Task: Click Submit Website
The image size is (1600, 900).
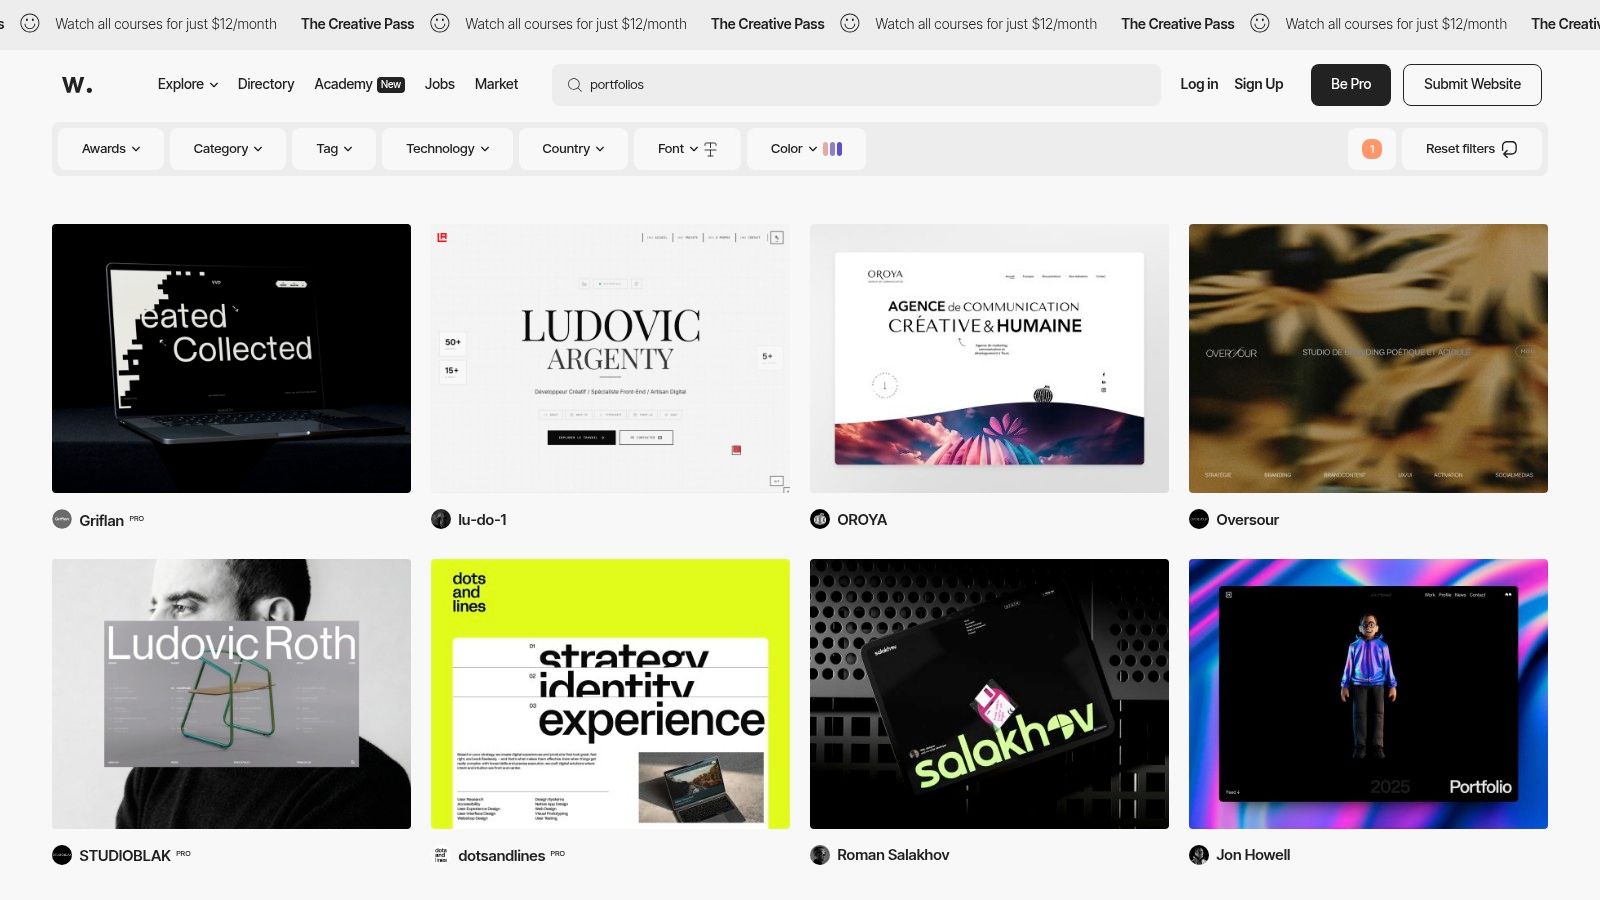Action: click(1471, 84)
